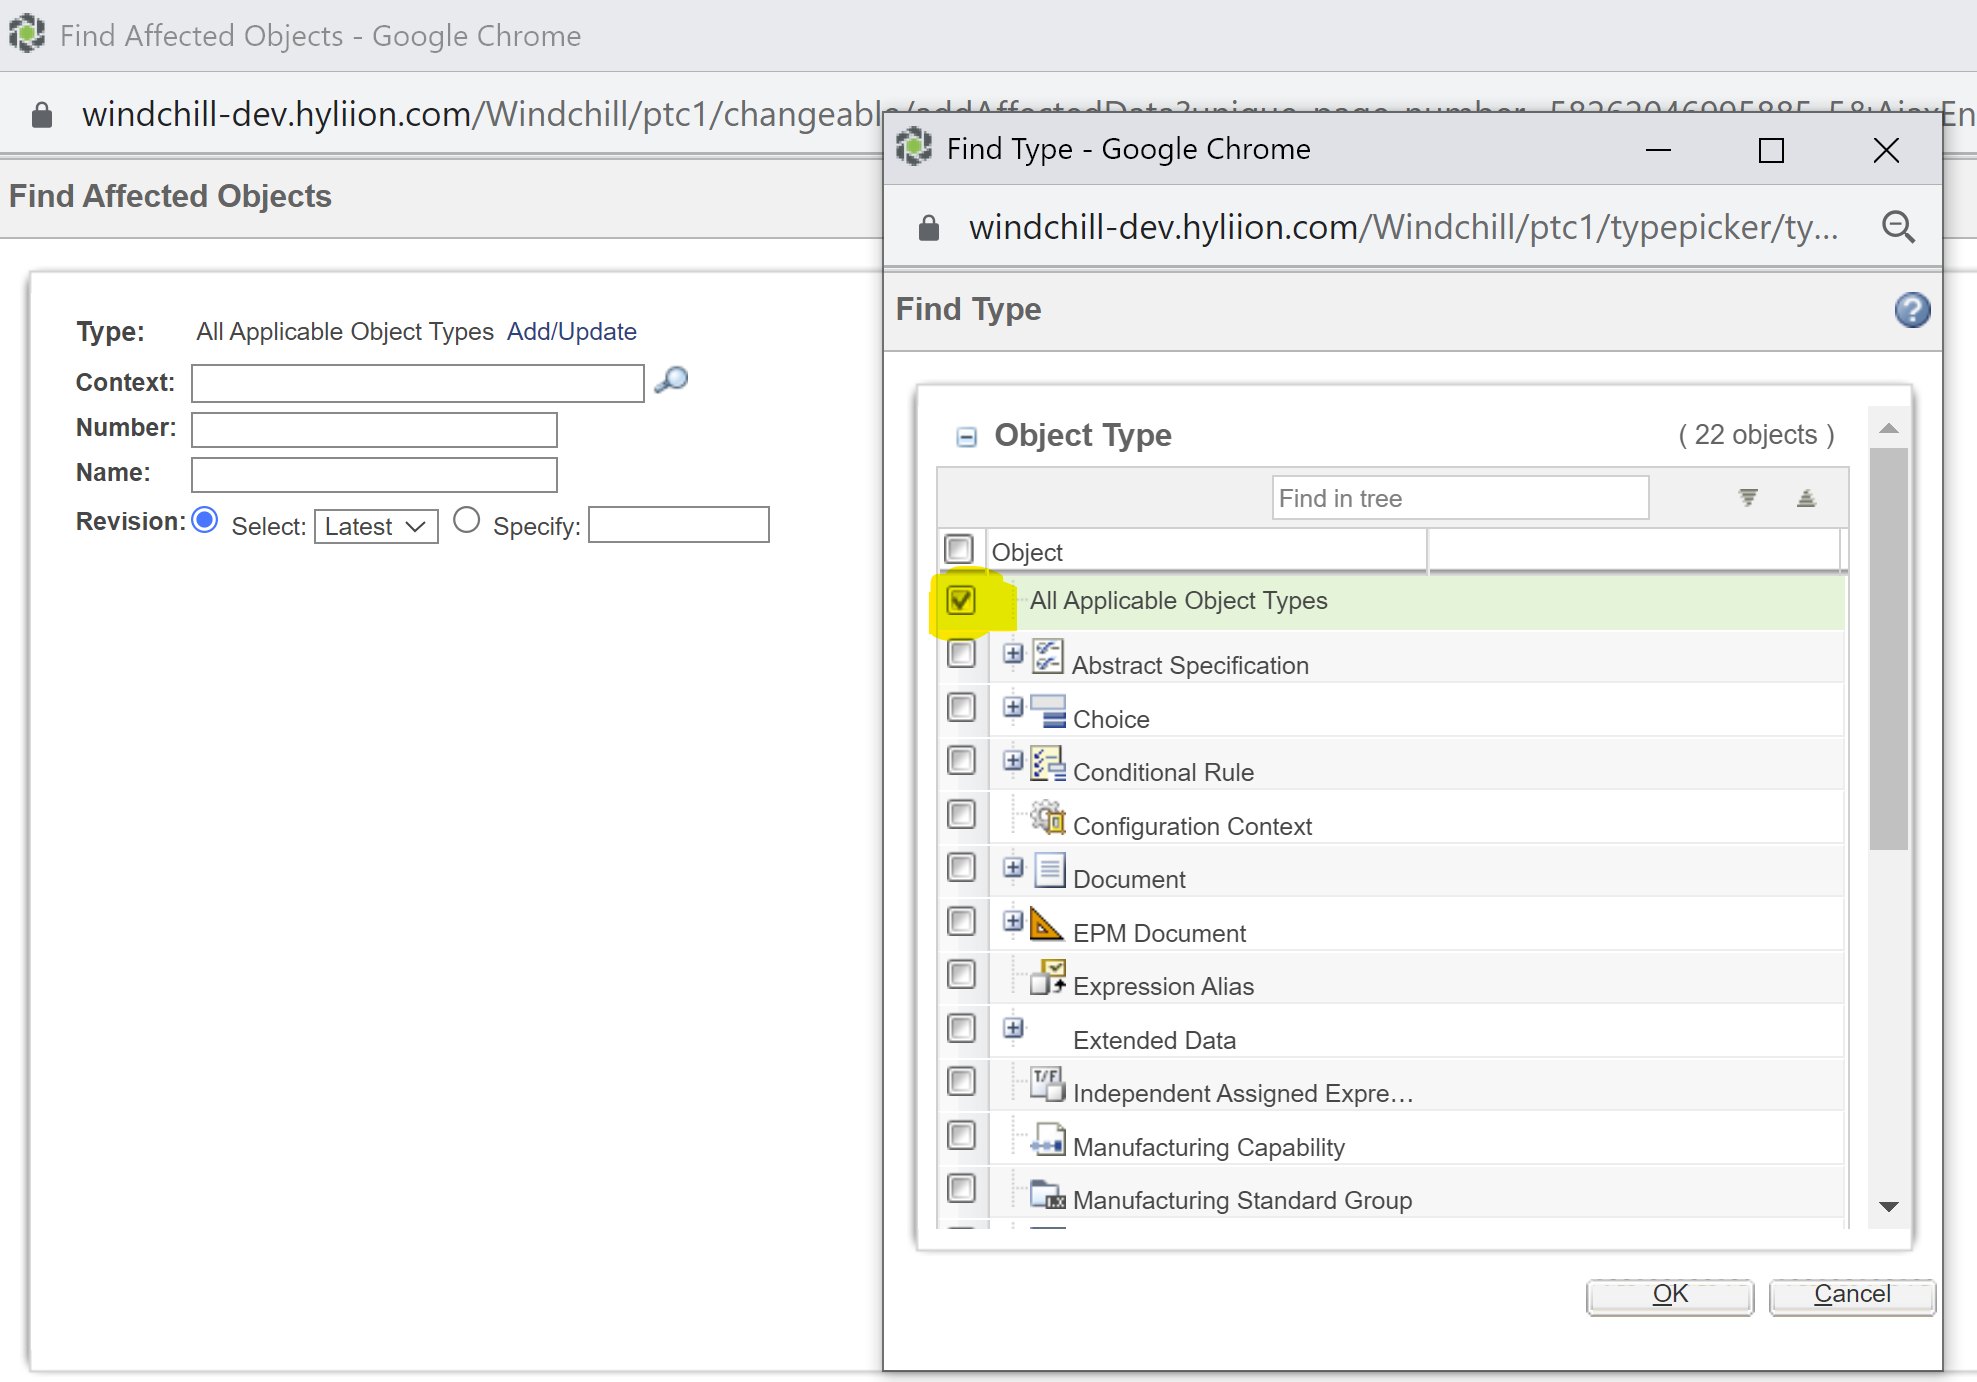Uncheck All Applicable Object Types checkbox

click(961, 600)
